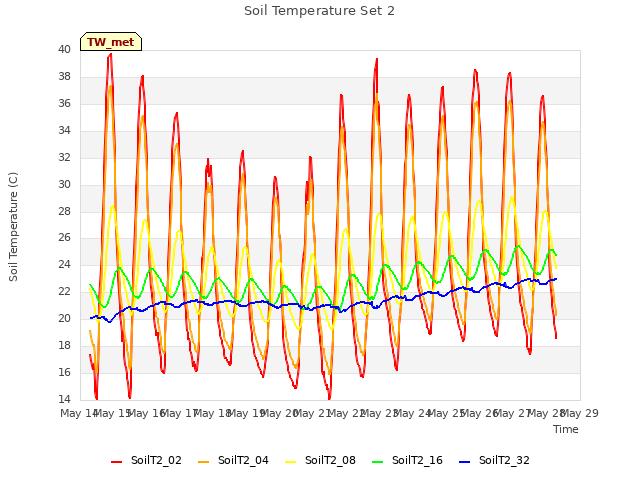This screenshot has width=640, height=480.
Task: Click the 36 y-axis tick label
Action: 64,104
